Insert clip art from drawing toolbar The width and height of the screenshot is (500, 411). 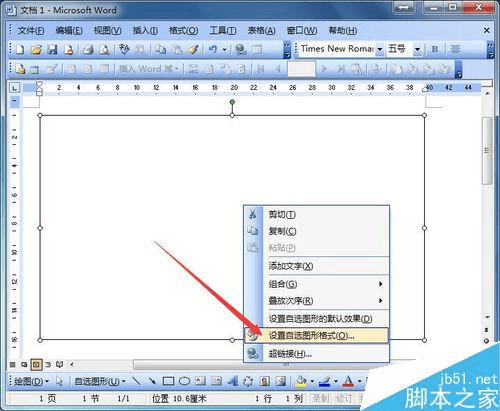point(265,381)
